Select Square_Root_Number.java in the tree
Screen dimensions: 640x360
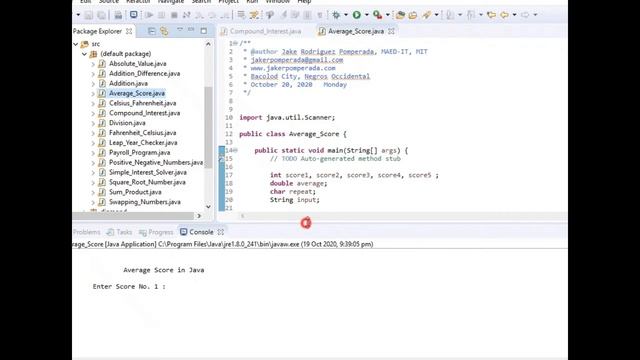tap(147, 182)
